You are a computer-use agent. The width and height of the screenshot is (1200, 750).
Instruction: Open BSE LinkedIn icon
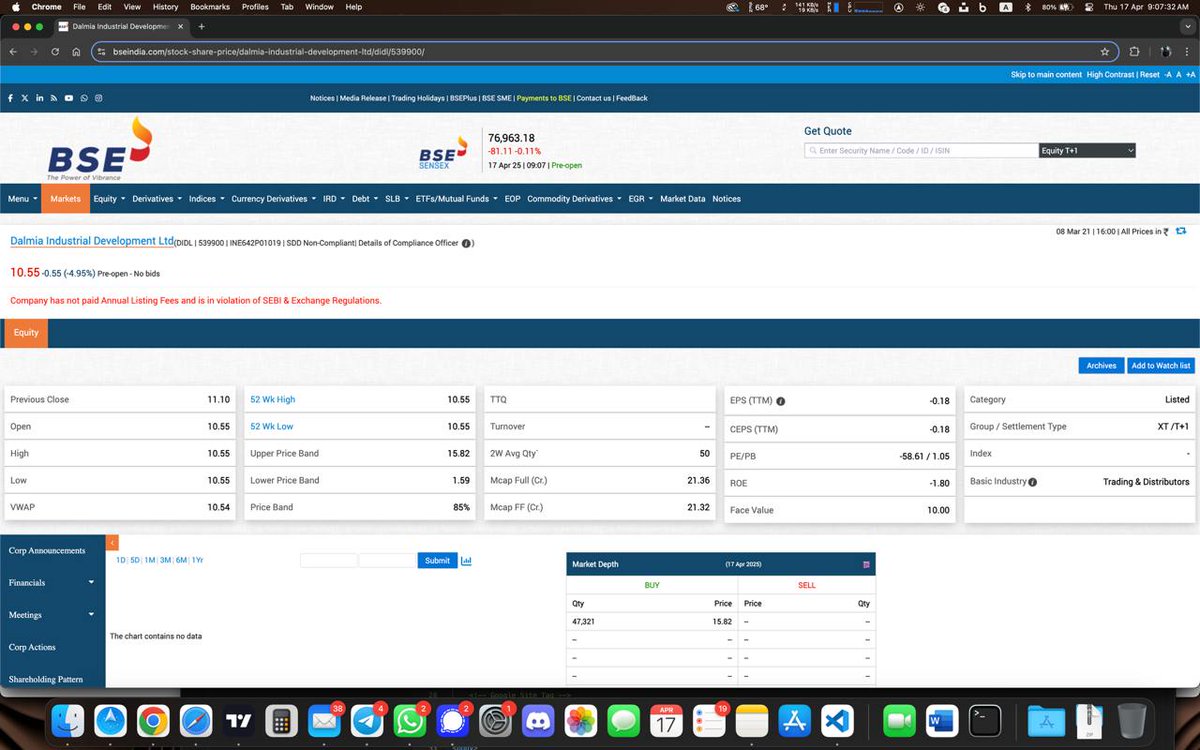[x=40, y=98]
